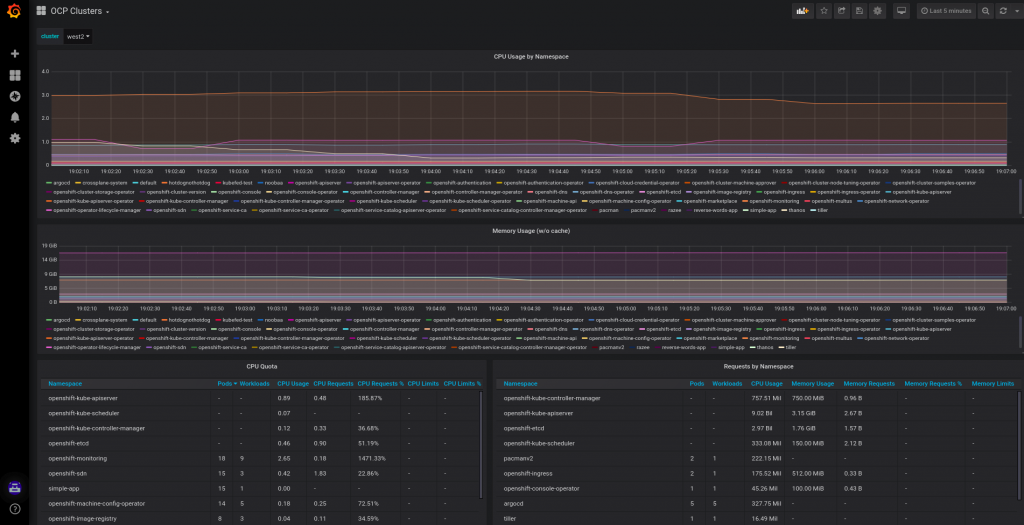
Task: Open the Create plus menu in the sidebar
Action: coord(14,54)
